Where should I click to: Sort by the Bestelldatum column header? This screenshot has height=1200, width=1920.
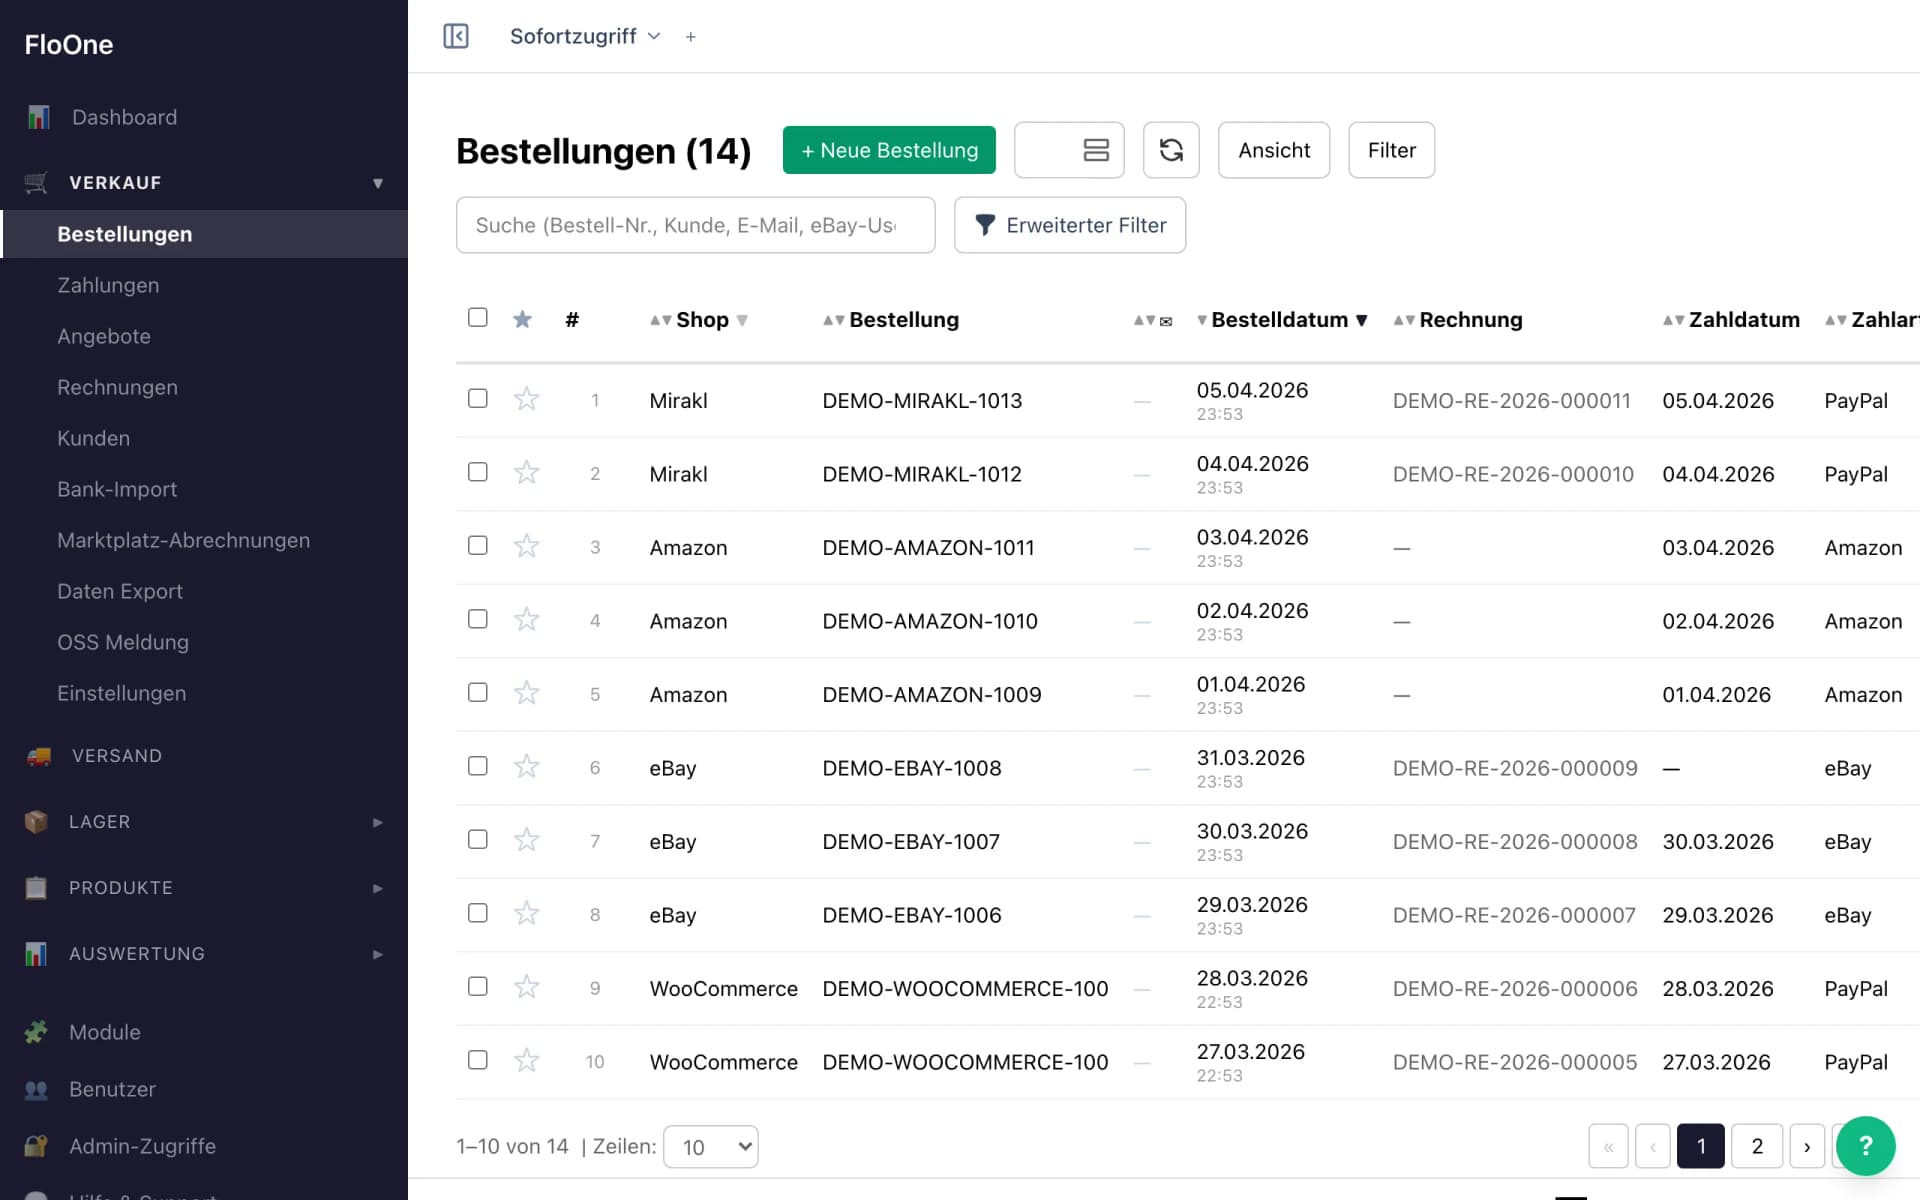1281,320
